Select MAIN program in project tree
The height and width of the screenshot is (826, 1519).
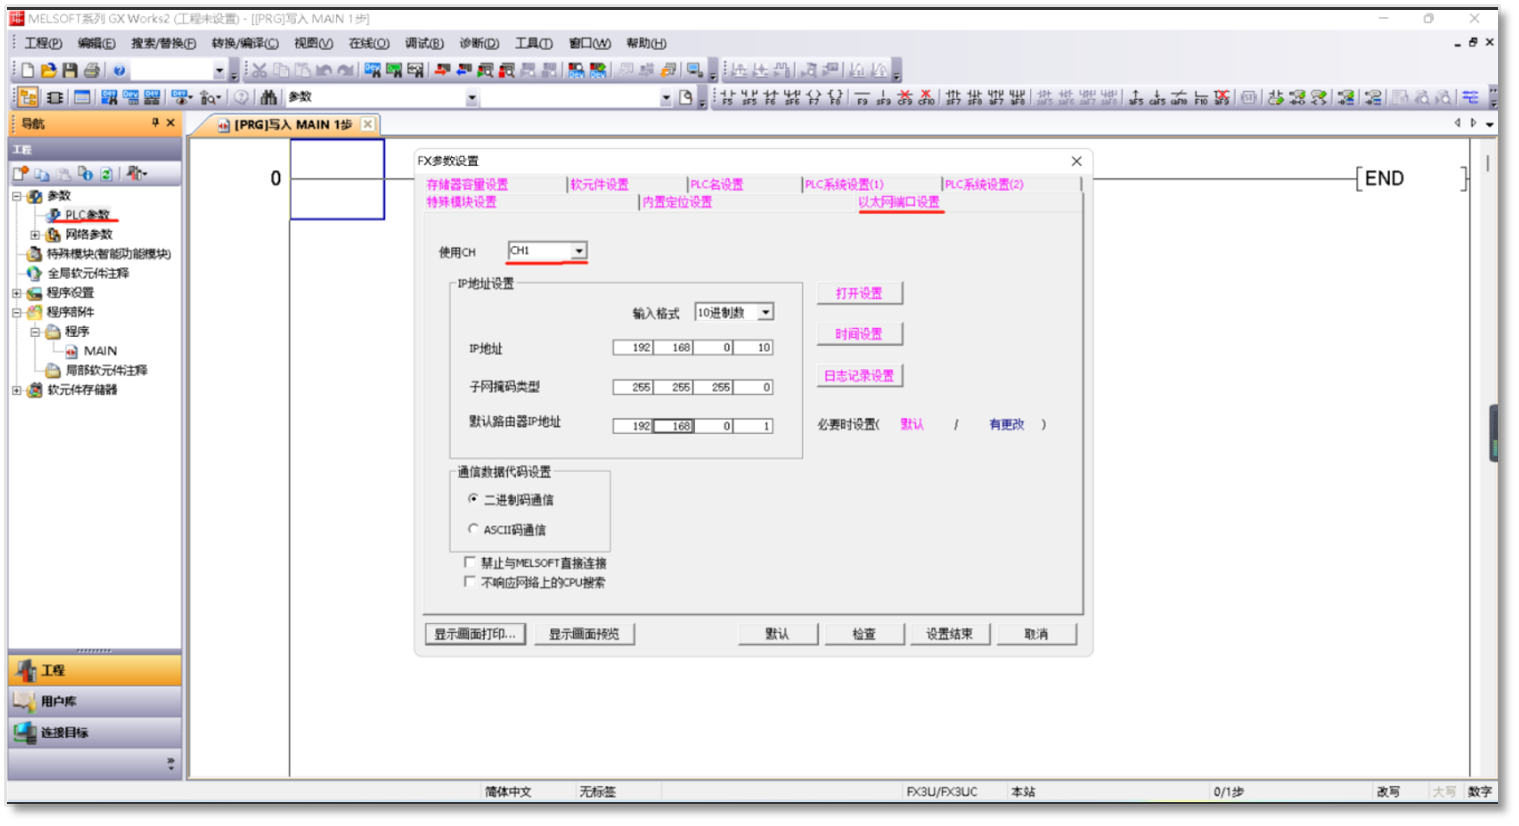[100, 351]
